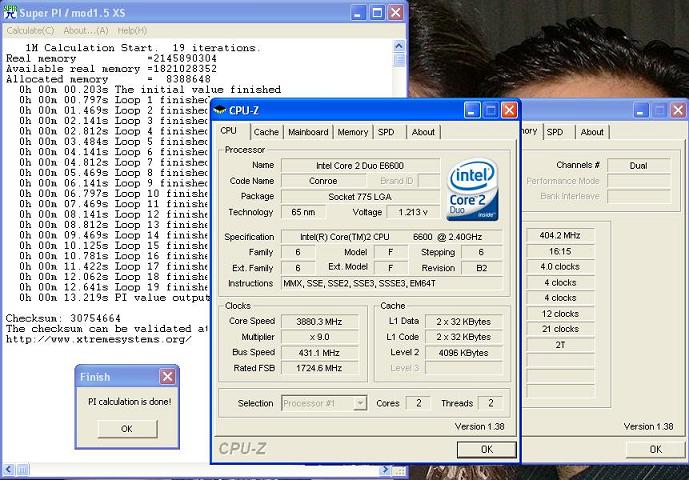This screenshot has width=689, height=480.
Task: Click the Rated FSB value 1724.6 MHz
Action: coord(319,368)
